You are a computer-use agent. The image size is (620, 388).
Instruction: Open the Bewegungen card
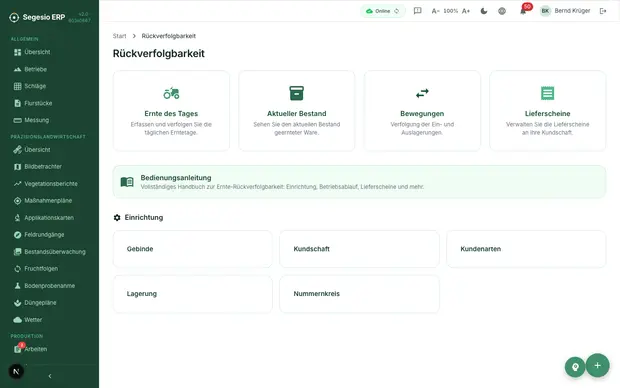422,111
